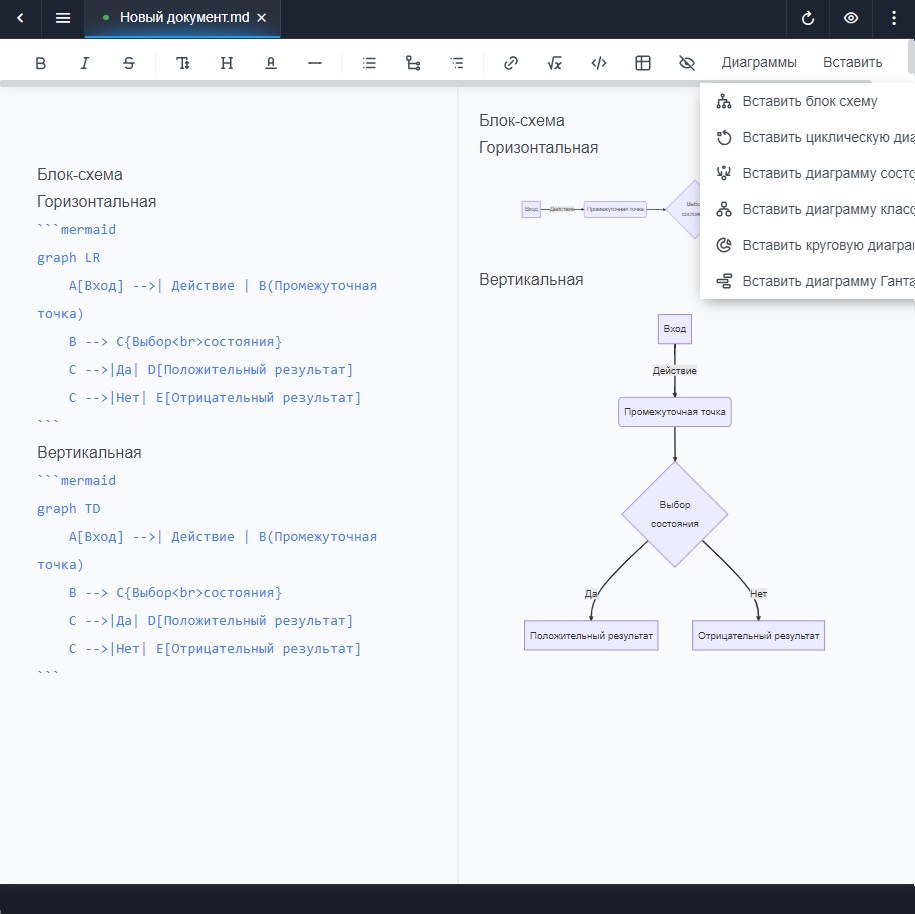Click the pie chart icon
915x914 pixels.
coord(724,245)
